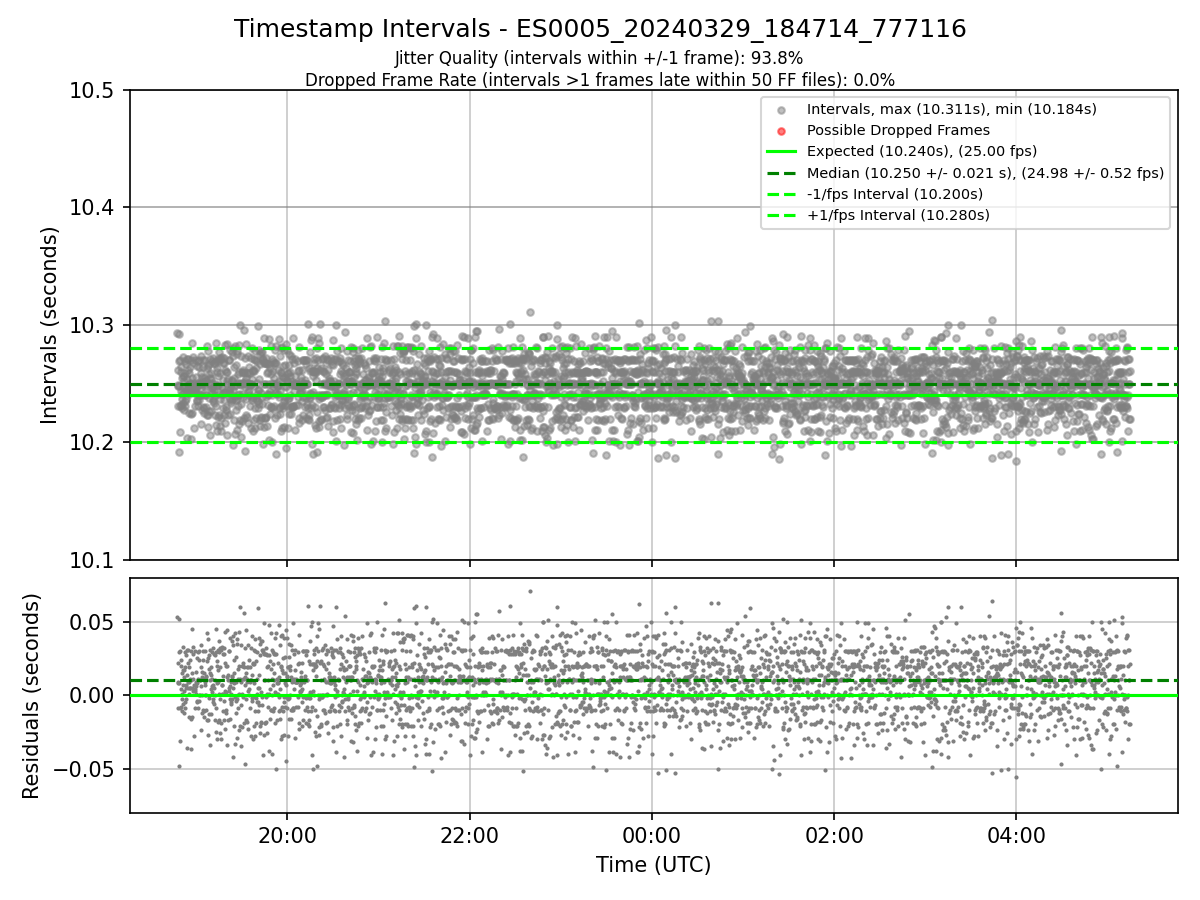Select the legend entry 'Expected (10.240s), (25.00 fps)'
The width and height of the screenshot is (1200, 900).
(922, 151)
